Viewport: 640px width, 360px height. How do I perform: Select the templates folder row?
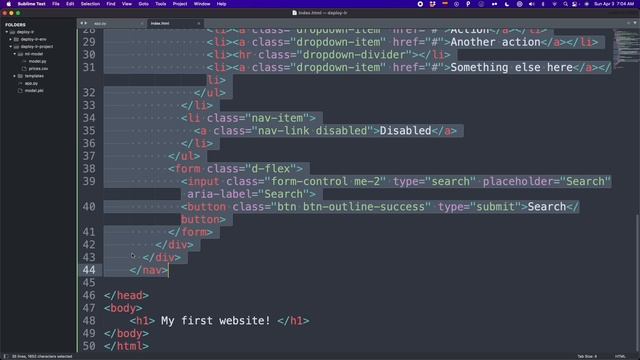click(x=34, y=76)
